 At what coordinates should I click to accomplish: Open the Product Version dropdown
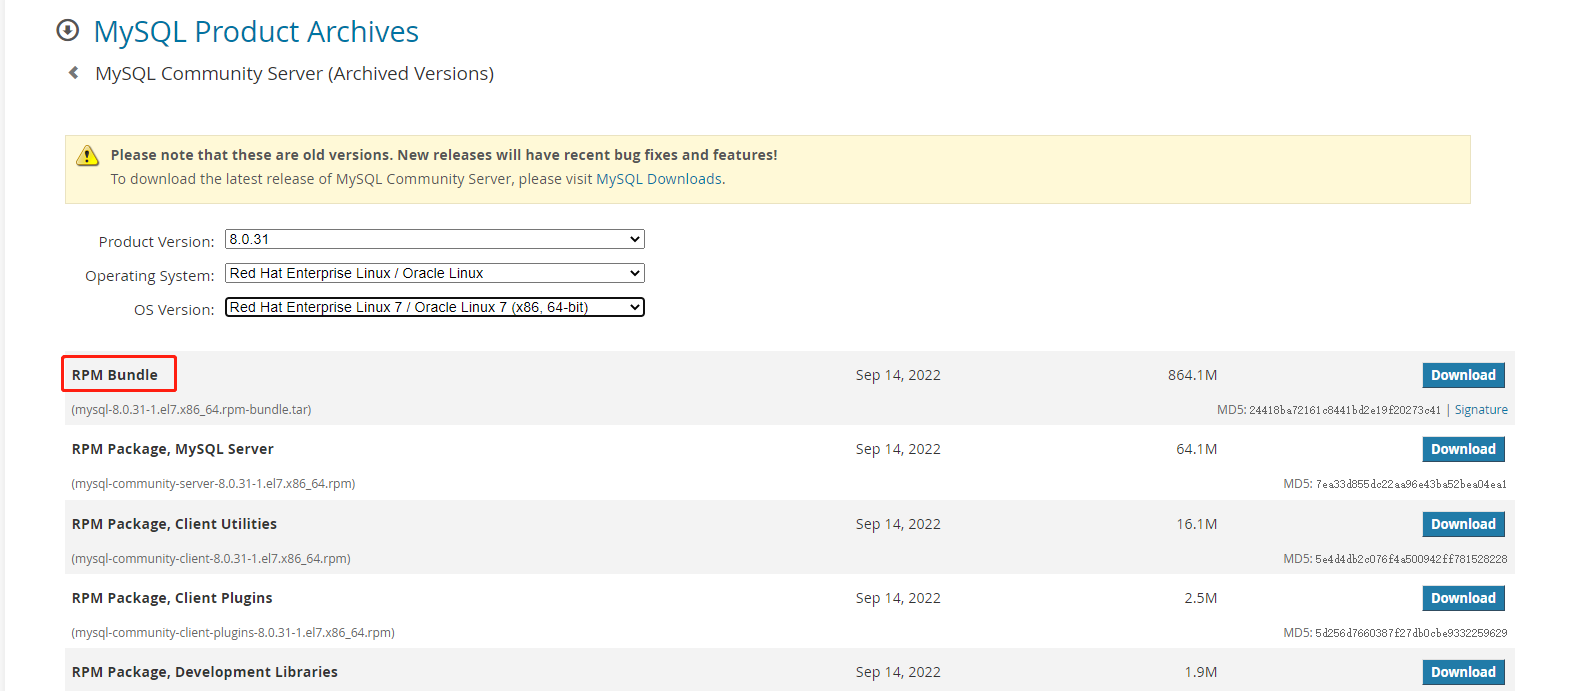434,239
